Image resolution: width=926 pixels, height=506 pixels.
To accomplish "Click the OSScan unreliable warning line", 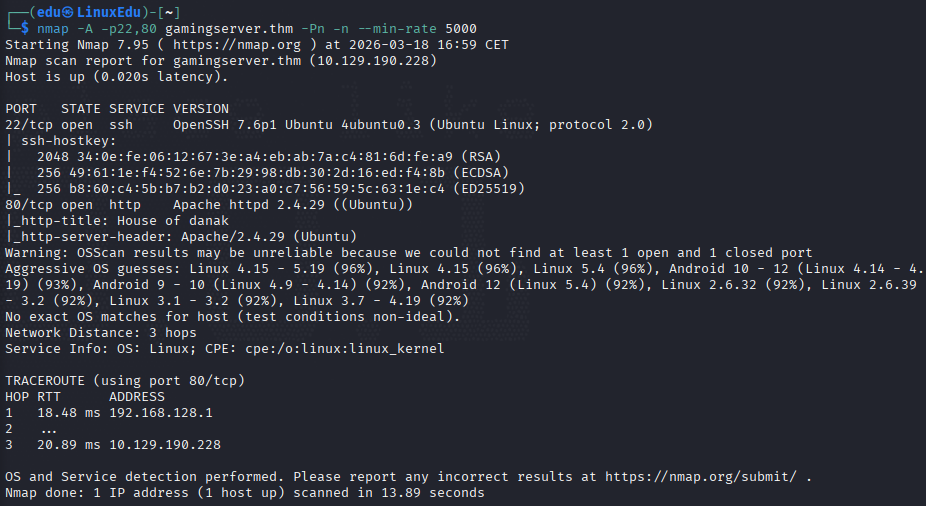I will [409, 253].
